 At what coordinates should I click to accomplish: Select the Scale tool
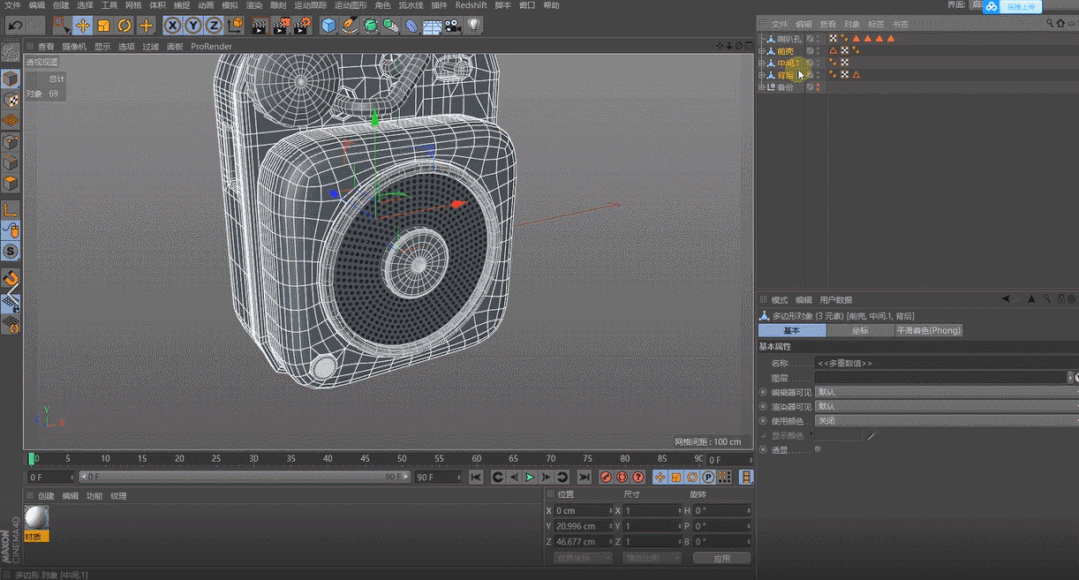pos(104,25)
